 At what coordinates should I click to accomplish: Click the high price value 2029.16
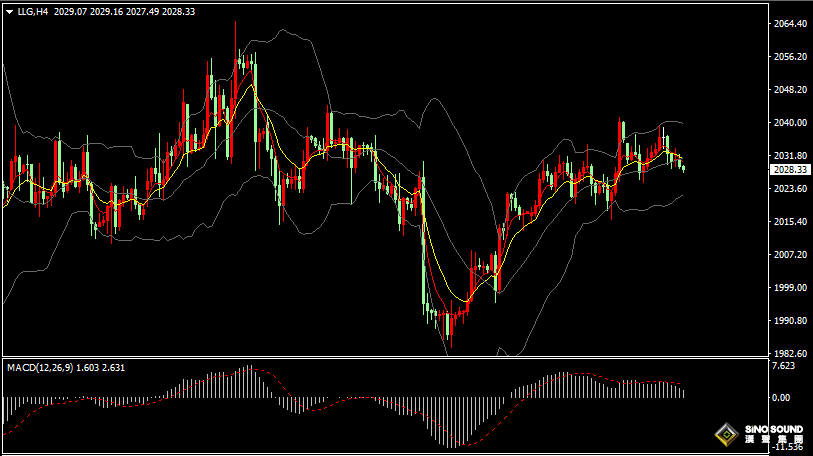click(x=106, y=12)
